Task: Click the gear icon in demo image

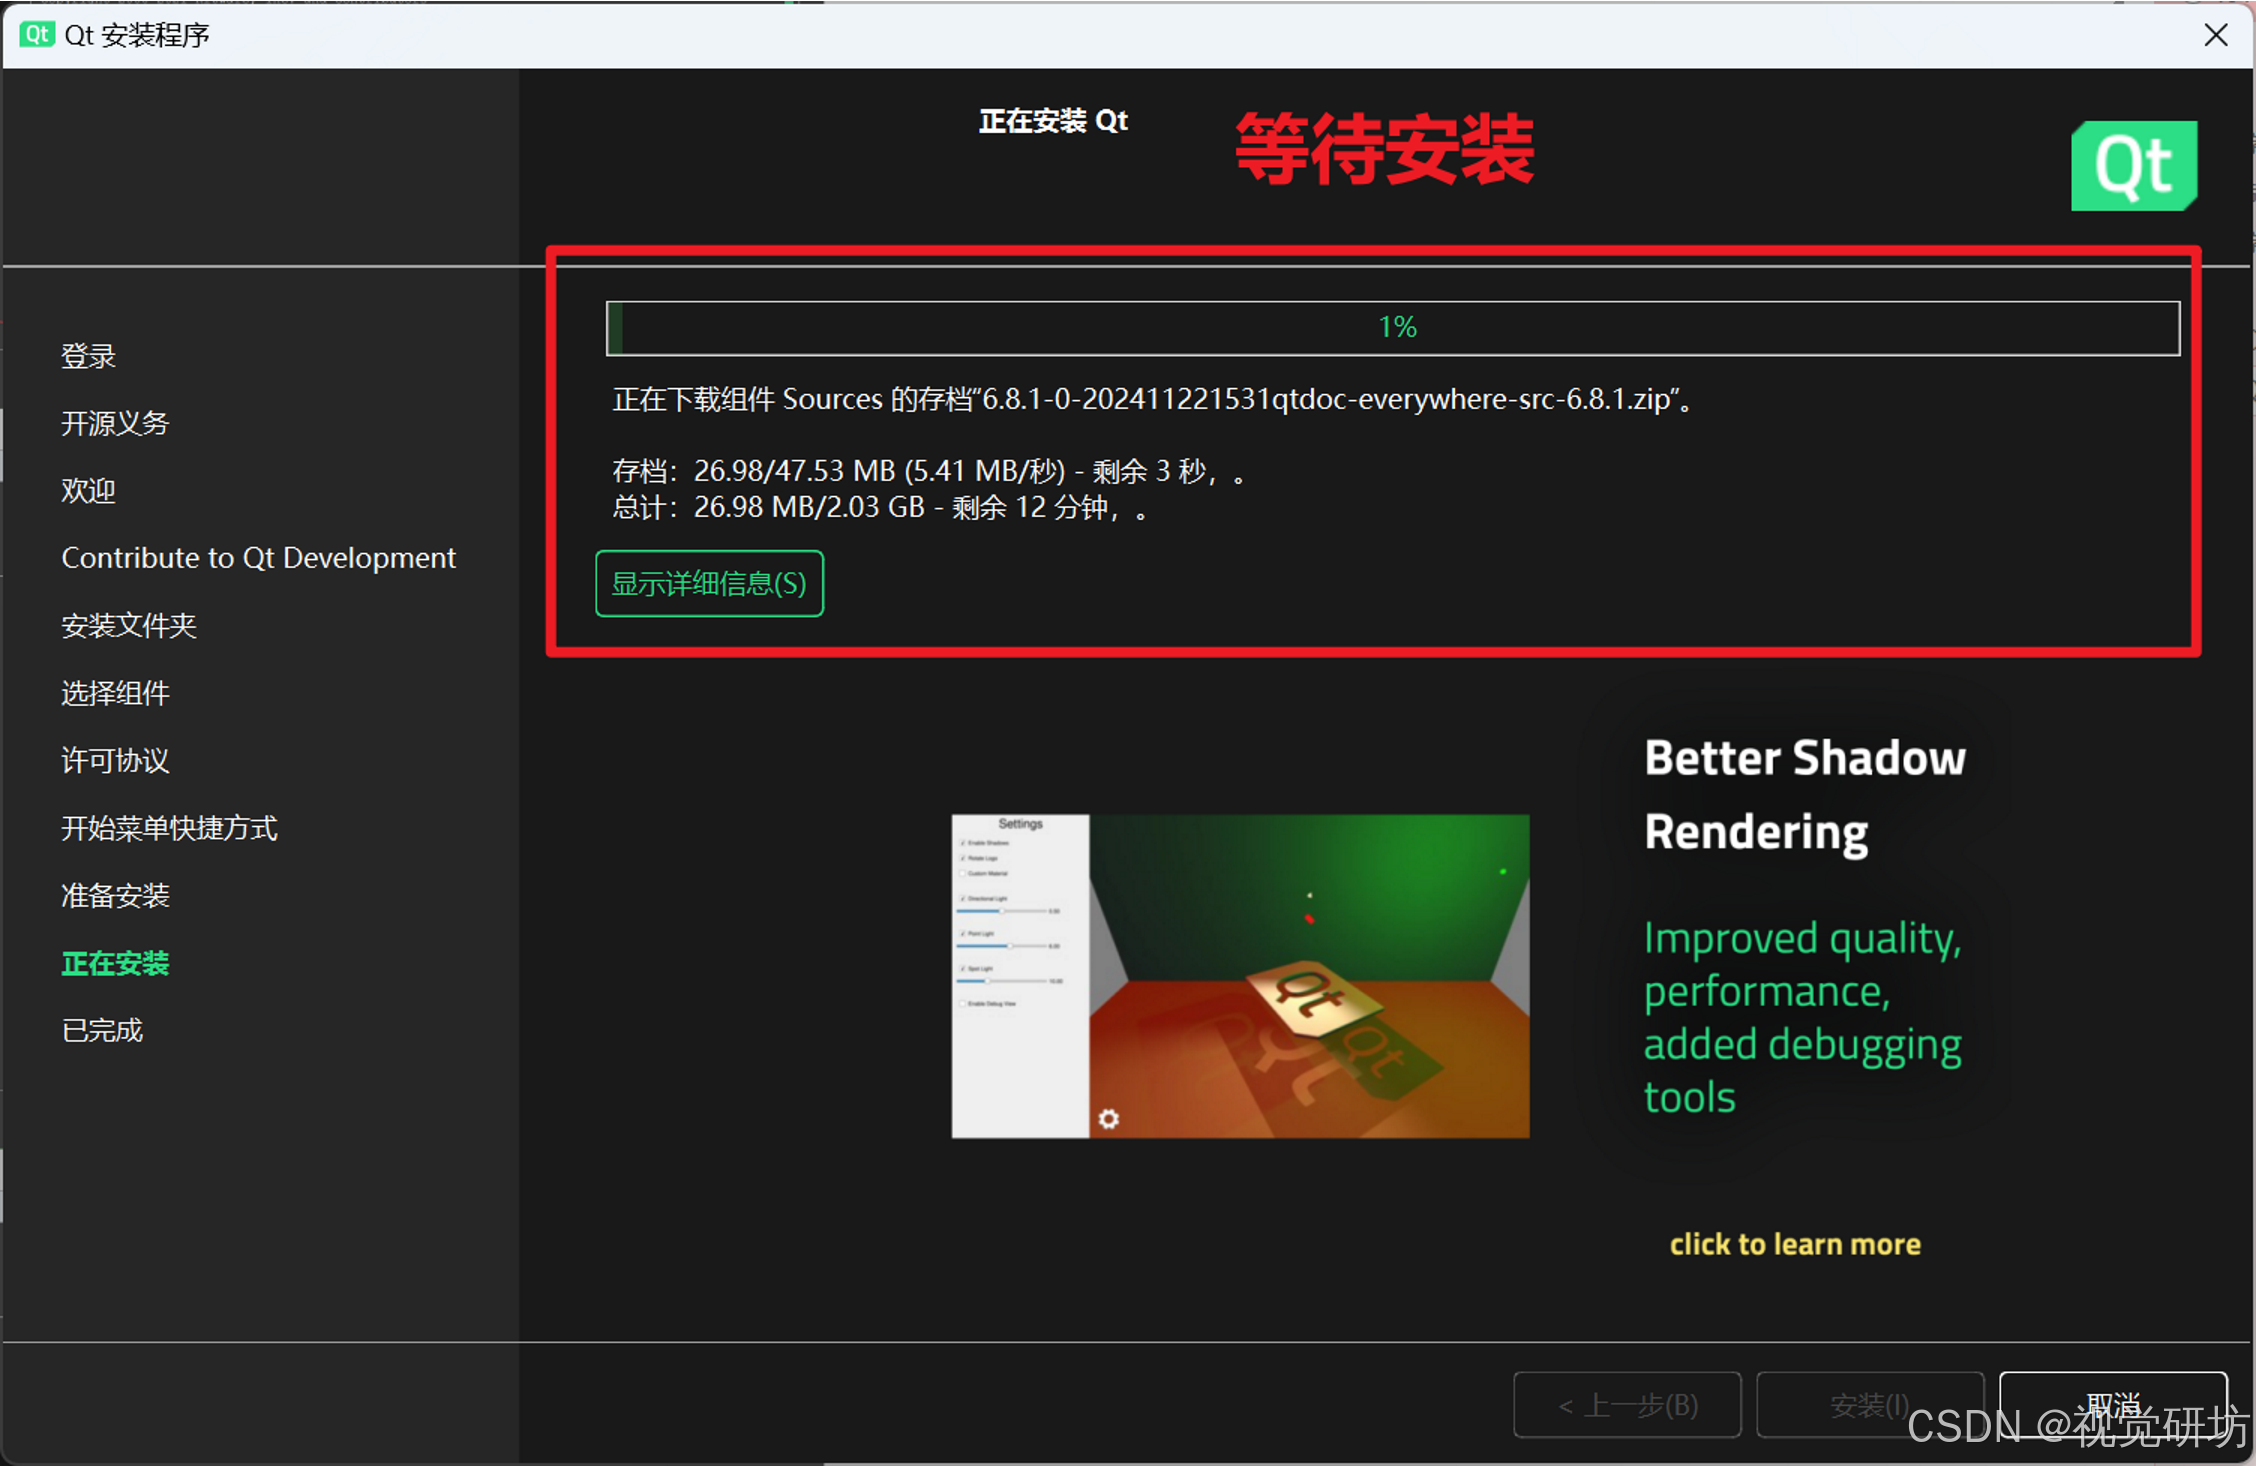Action: 1108,1118
